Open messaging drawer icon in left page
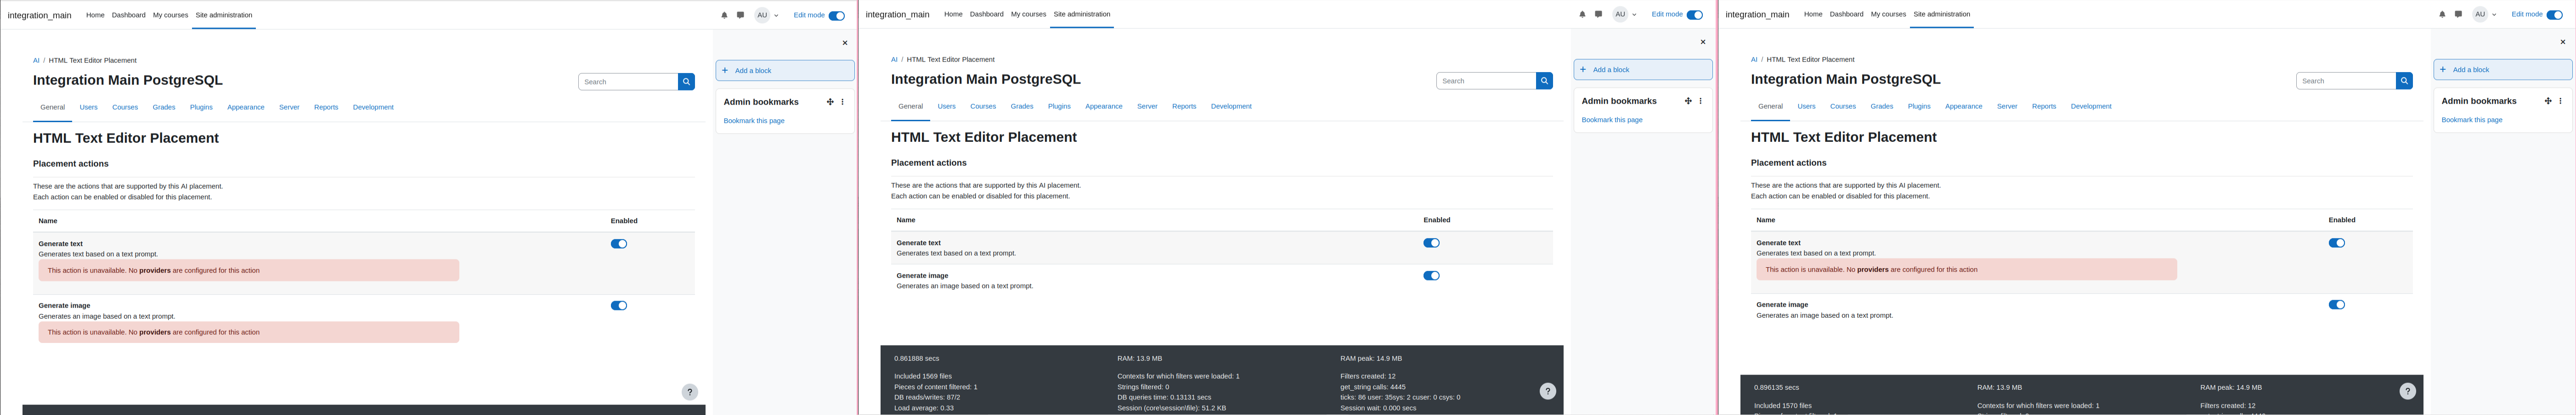The width and height of the screenshot is (2576, 415). [740, 15]
